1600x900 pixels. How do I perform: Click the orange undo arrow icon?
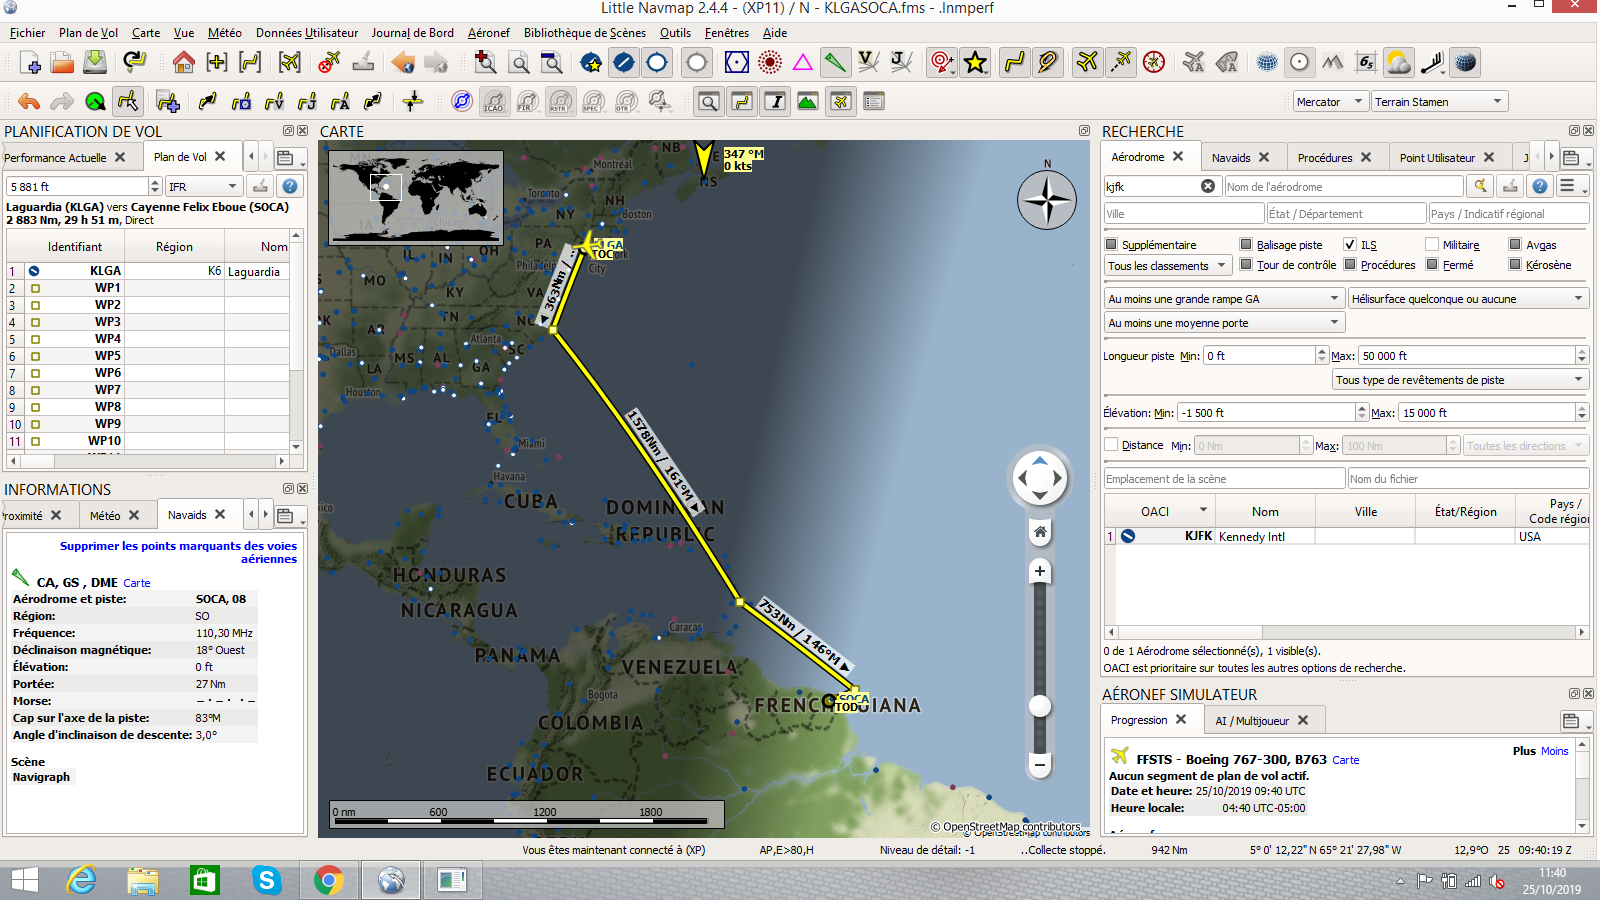(29, 101)
